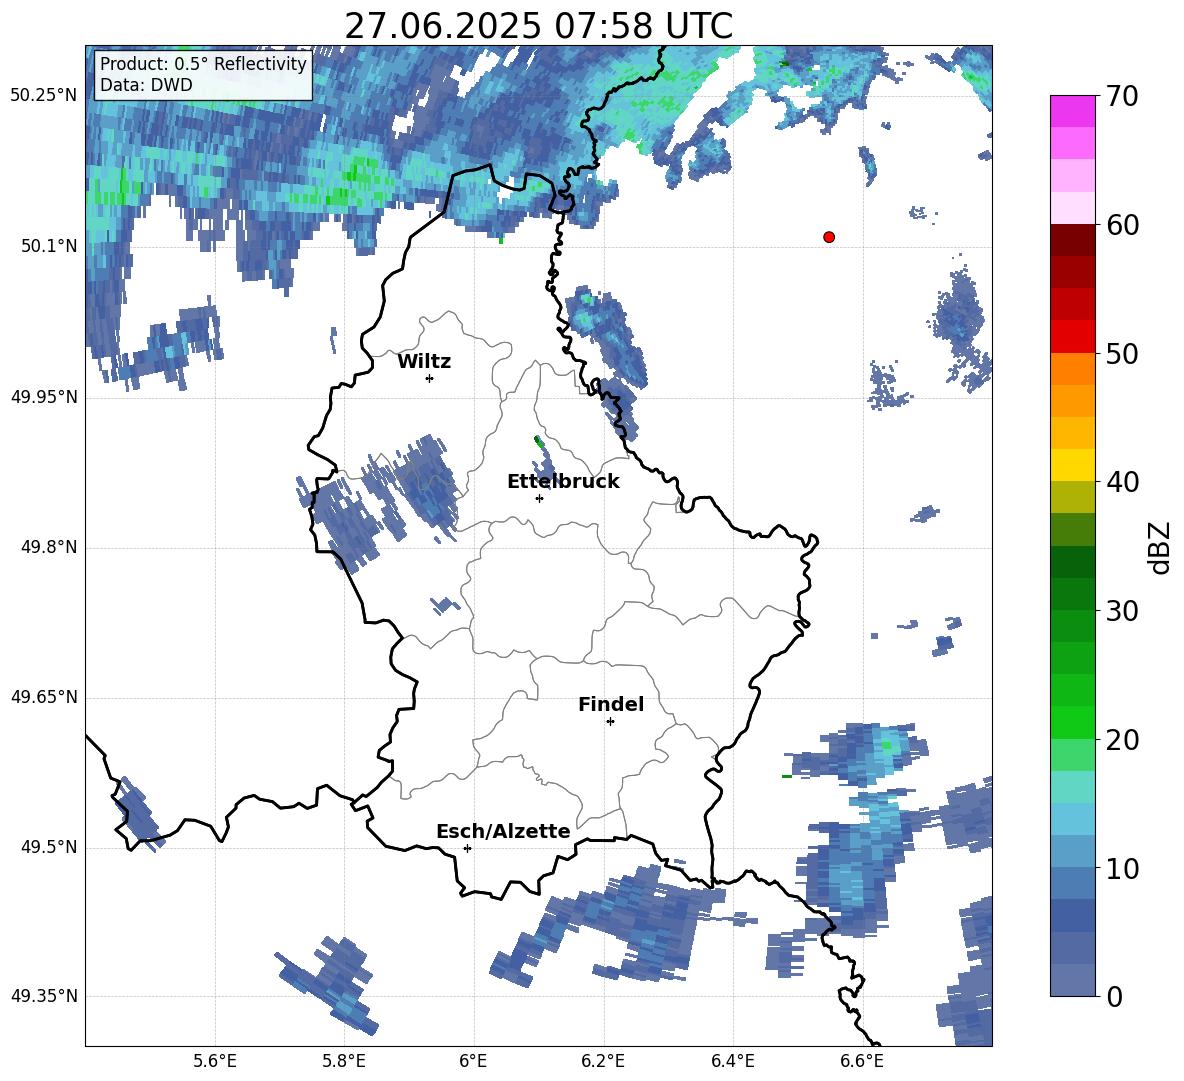The image size is (1184, 1081).
Task: Click the Findel station cross marker
Action: click(610, 722)
